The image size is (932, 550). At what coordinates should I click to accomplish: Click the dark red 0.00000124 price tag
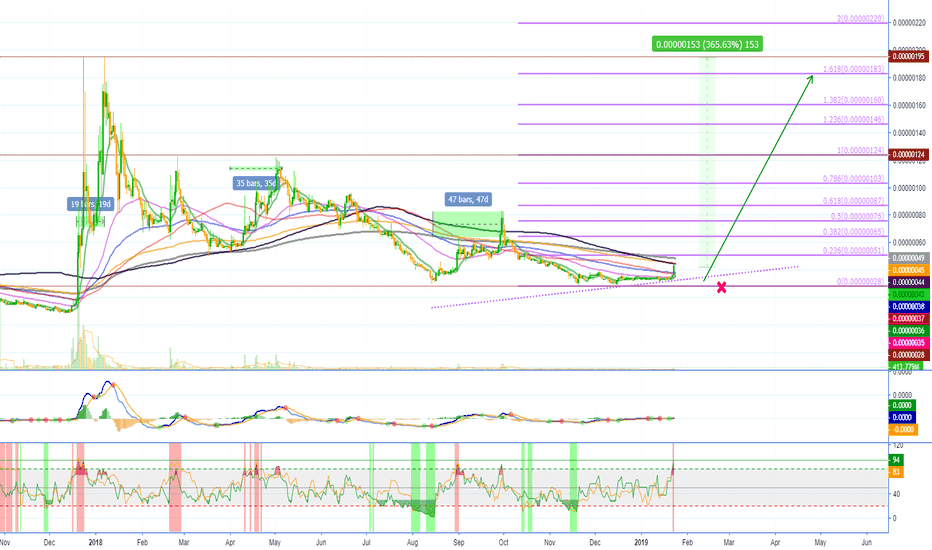pos(908,155)
